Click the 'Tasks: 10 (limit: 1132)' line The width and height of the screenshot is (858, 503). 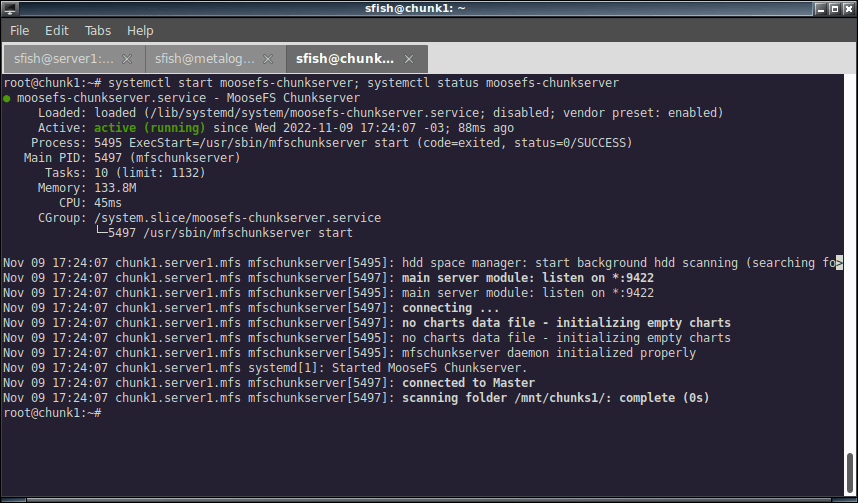[x=125, y=173]
